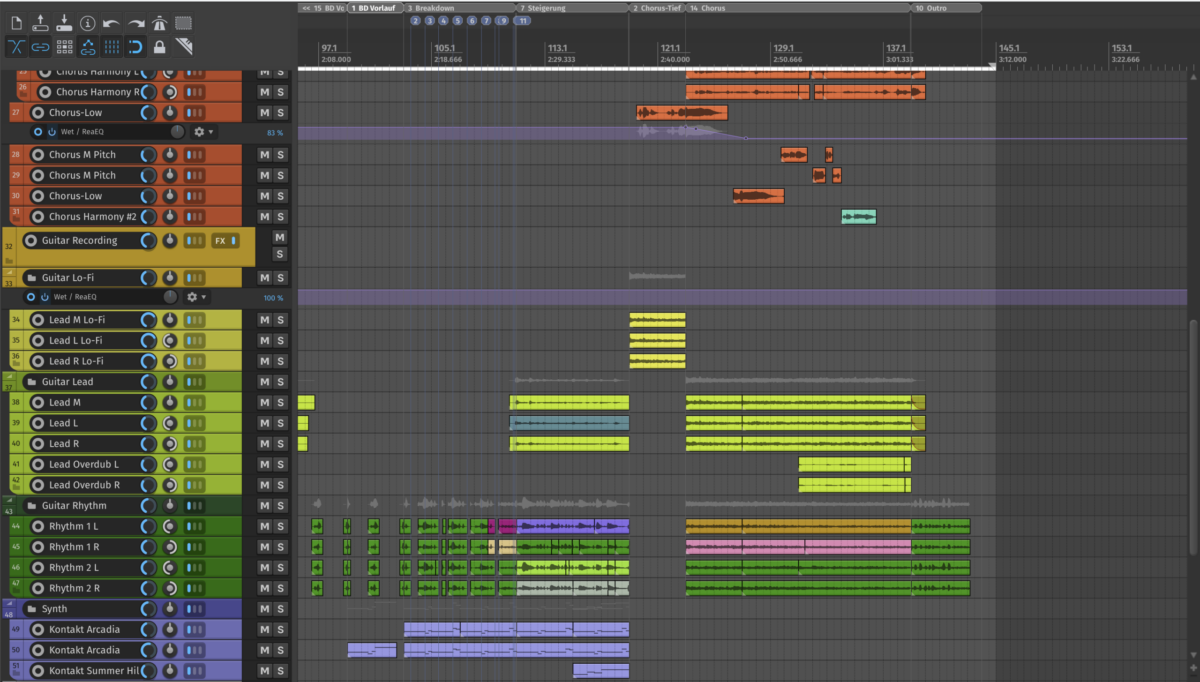Click the Save Project download icon
The width and height of the screenshot is (1200, 682).
click(64, 22)
